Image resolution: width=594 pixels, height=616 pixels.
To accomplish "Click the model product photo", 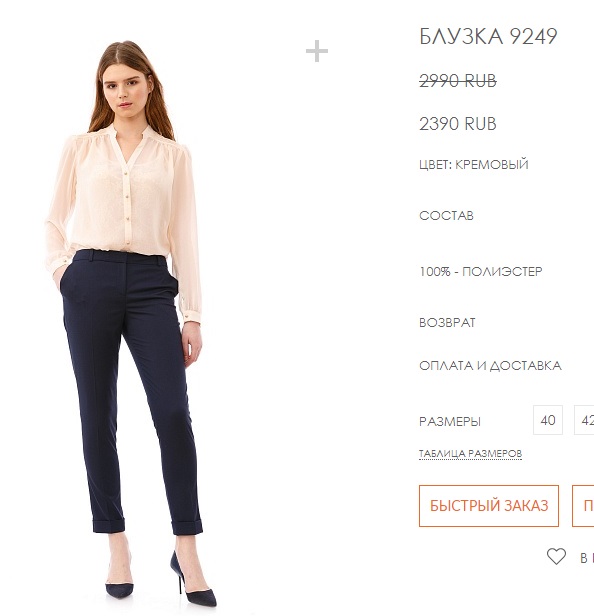I will (130, 322).
